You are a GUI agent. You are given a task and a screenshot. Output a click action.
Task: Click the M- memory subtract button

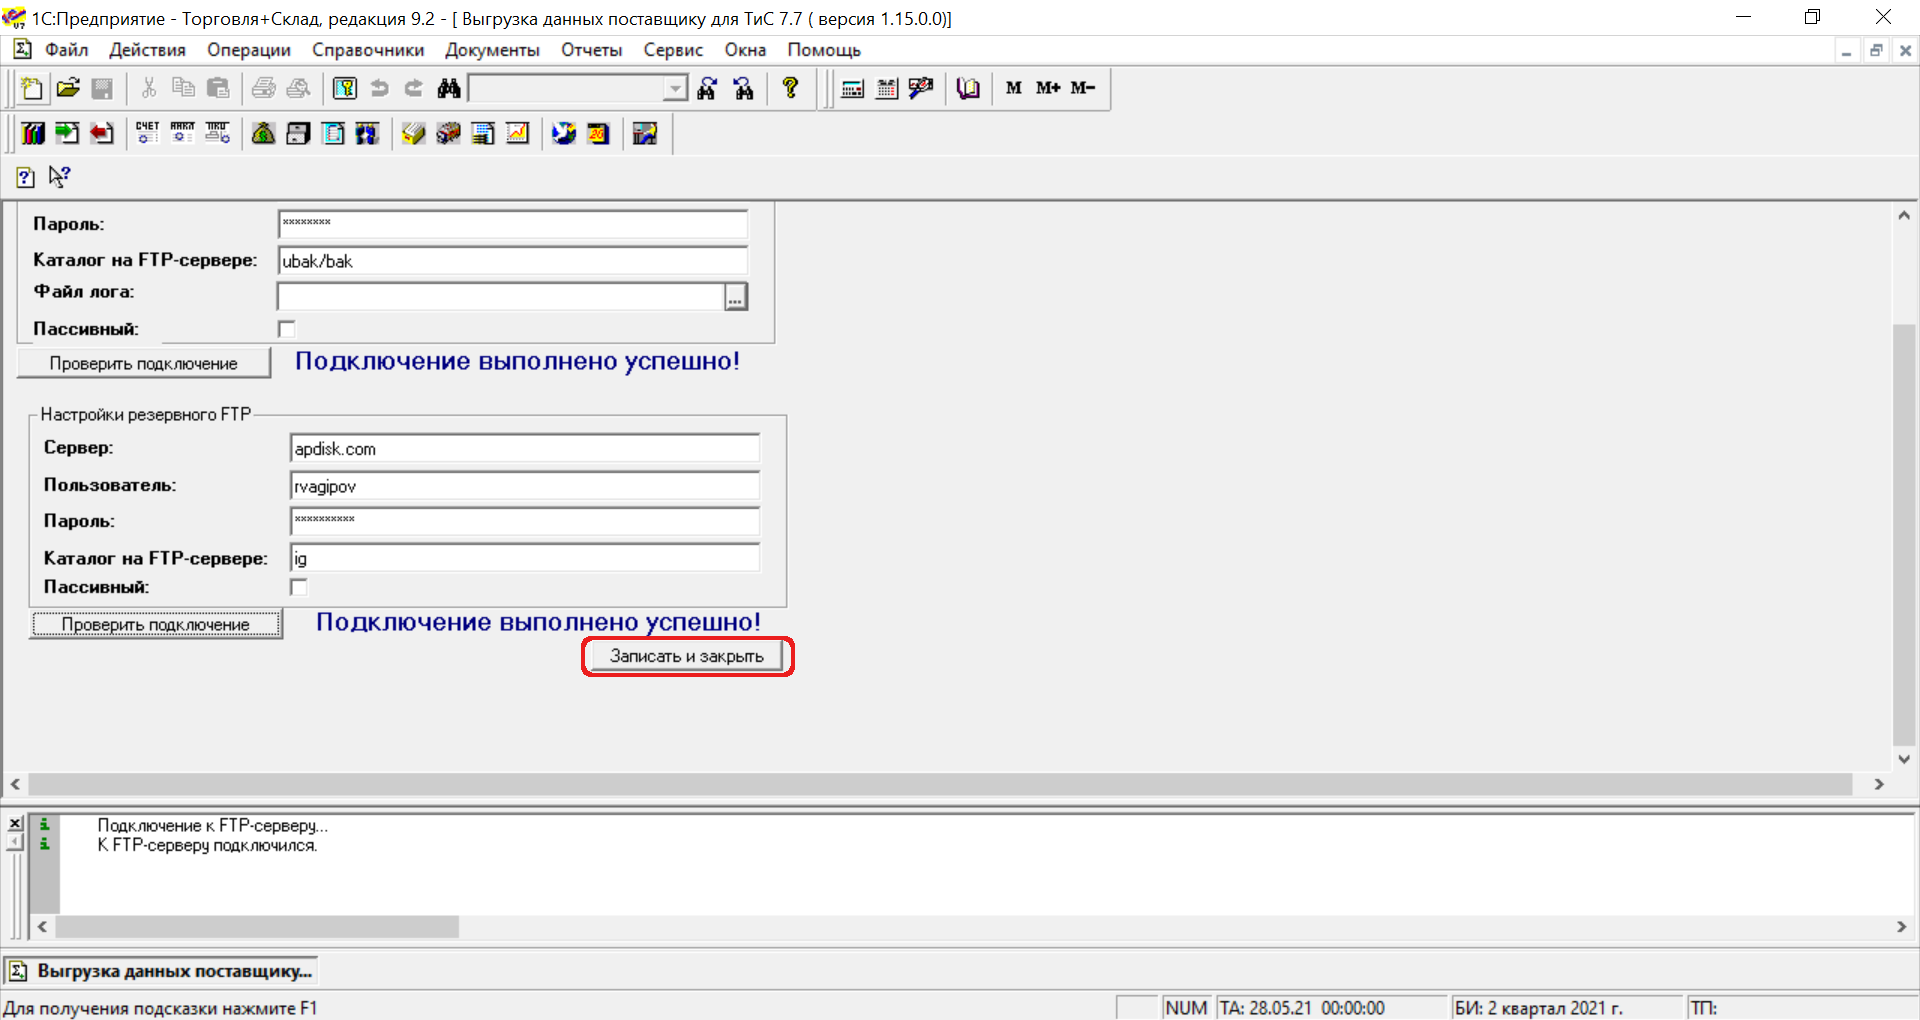1083,88
